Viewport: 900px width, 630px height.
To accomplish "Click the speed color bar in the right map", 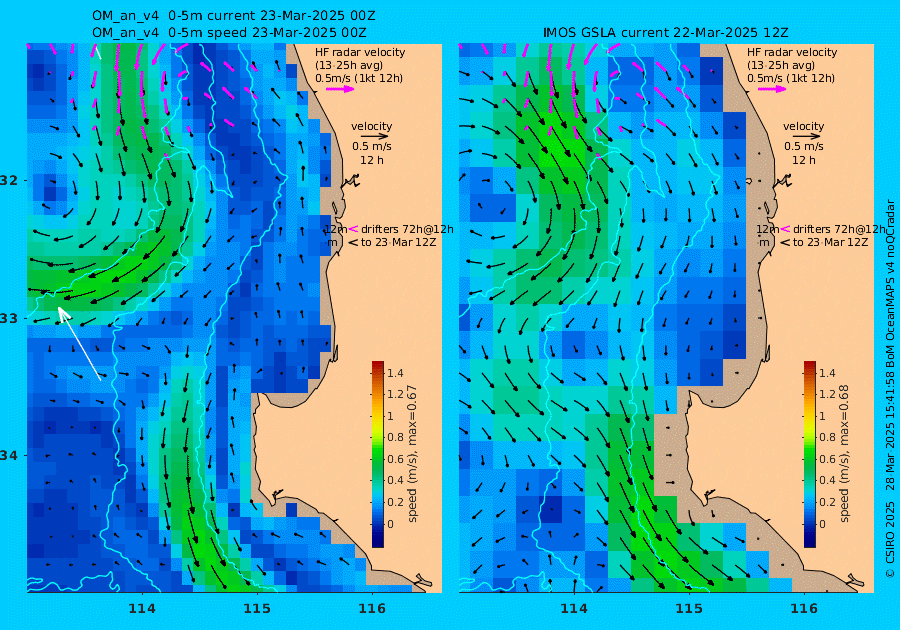I will point(809,454).
